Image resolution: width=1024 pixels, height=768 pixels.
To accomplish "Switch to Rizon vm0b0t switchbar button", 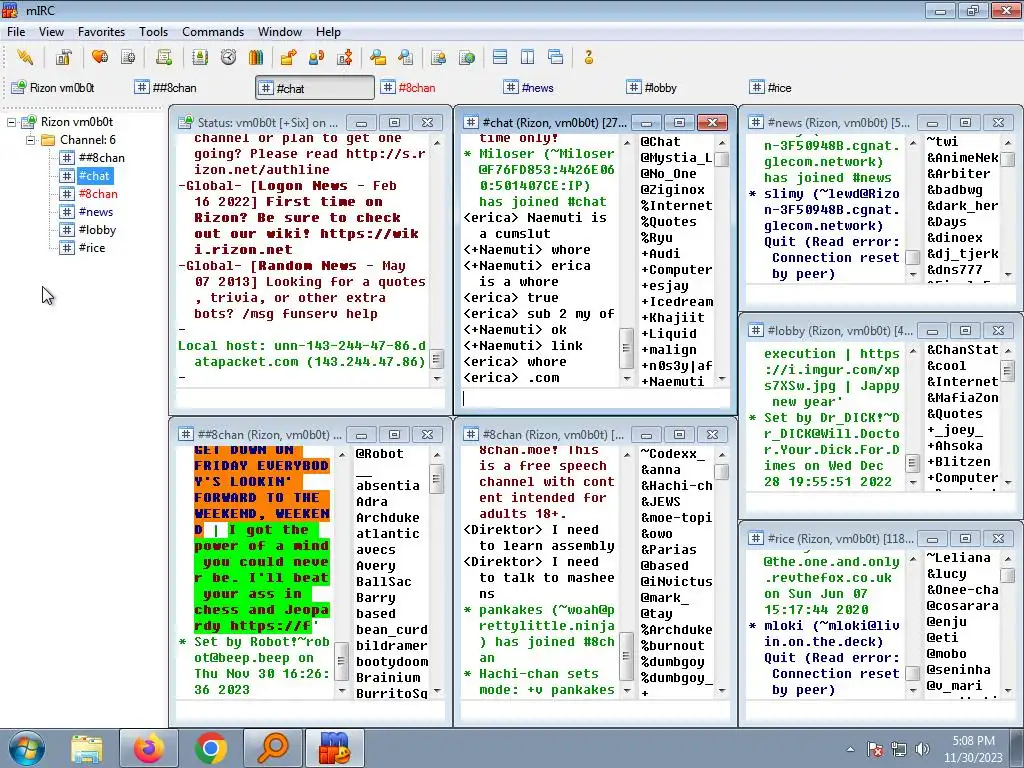I will point(64,88).
